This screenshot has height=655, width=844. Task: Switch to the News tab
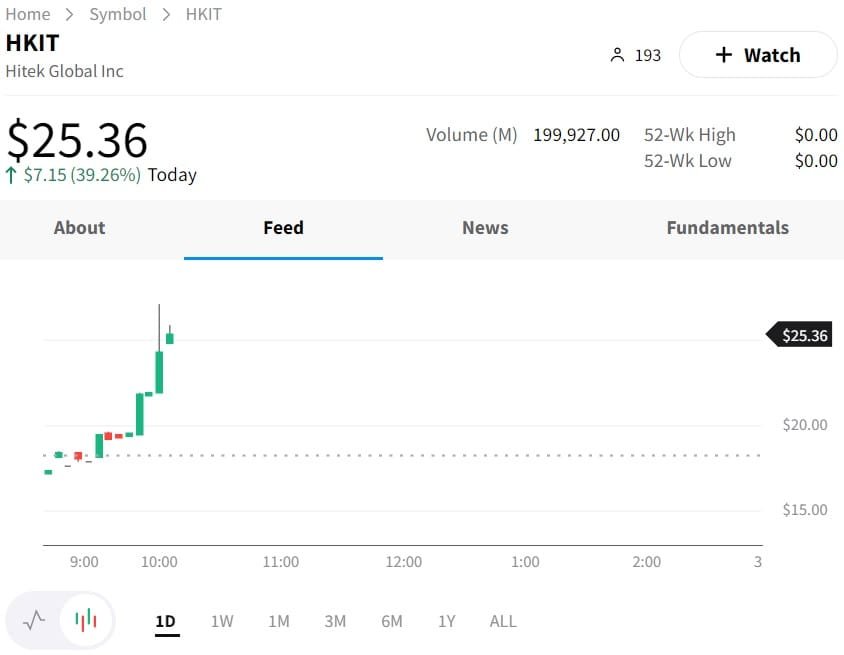[485, 228]
